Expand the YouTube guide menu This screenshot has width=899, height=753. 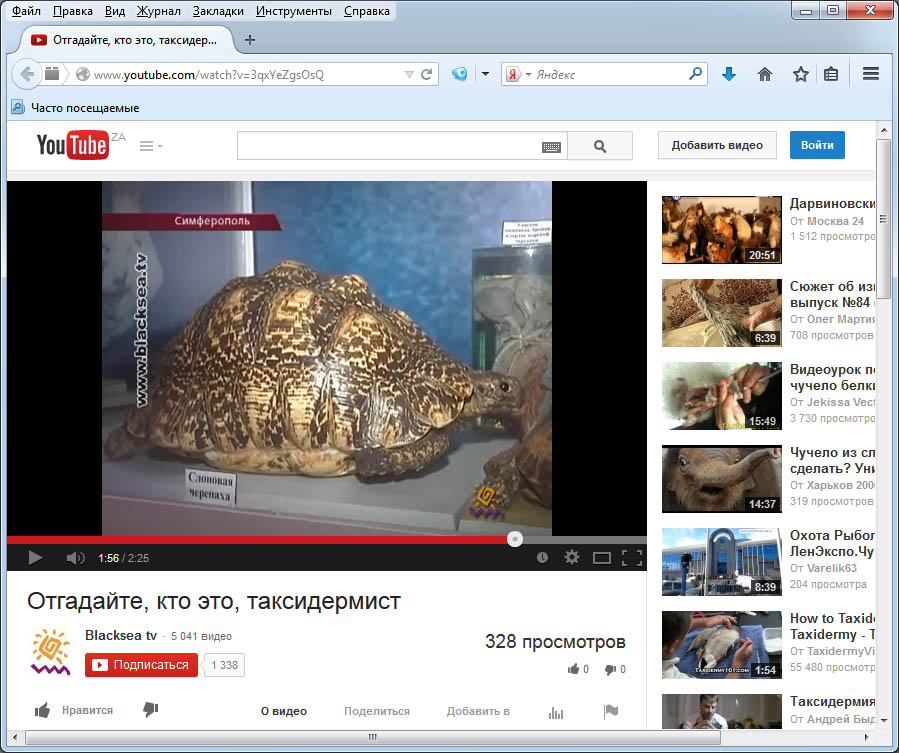pos(150,146)
